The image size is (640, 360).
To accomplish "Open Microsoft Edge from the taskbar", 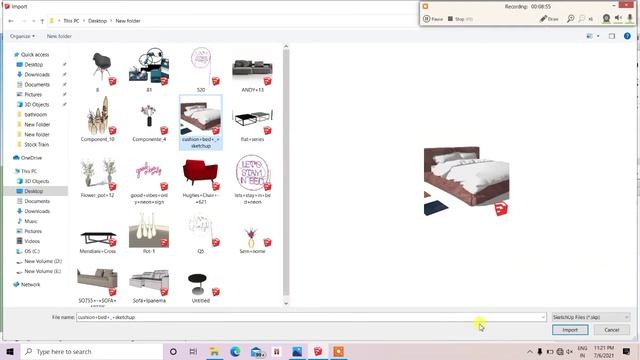I will 235,351.
